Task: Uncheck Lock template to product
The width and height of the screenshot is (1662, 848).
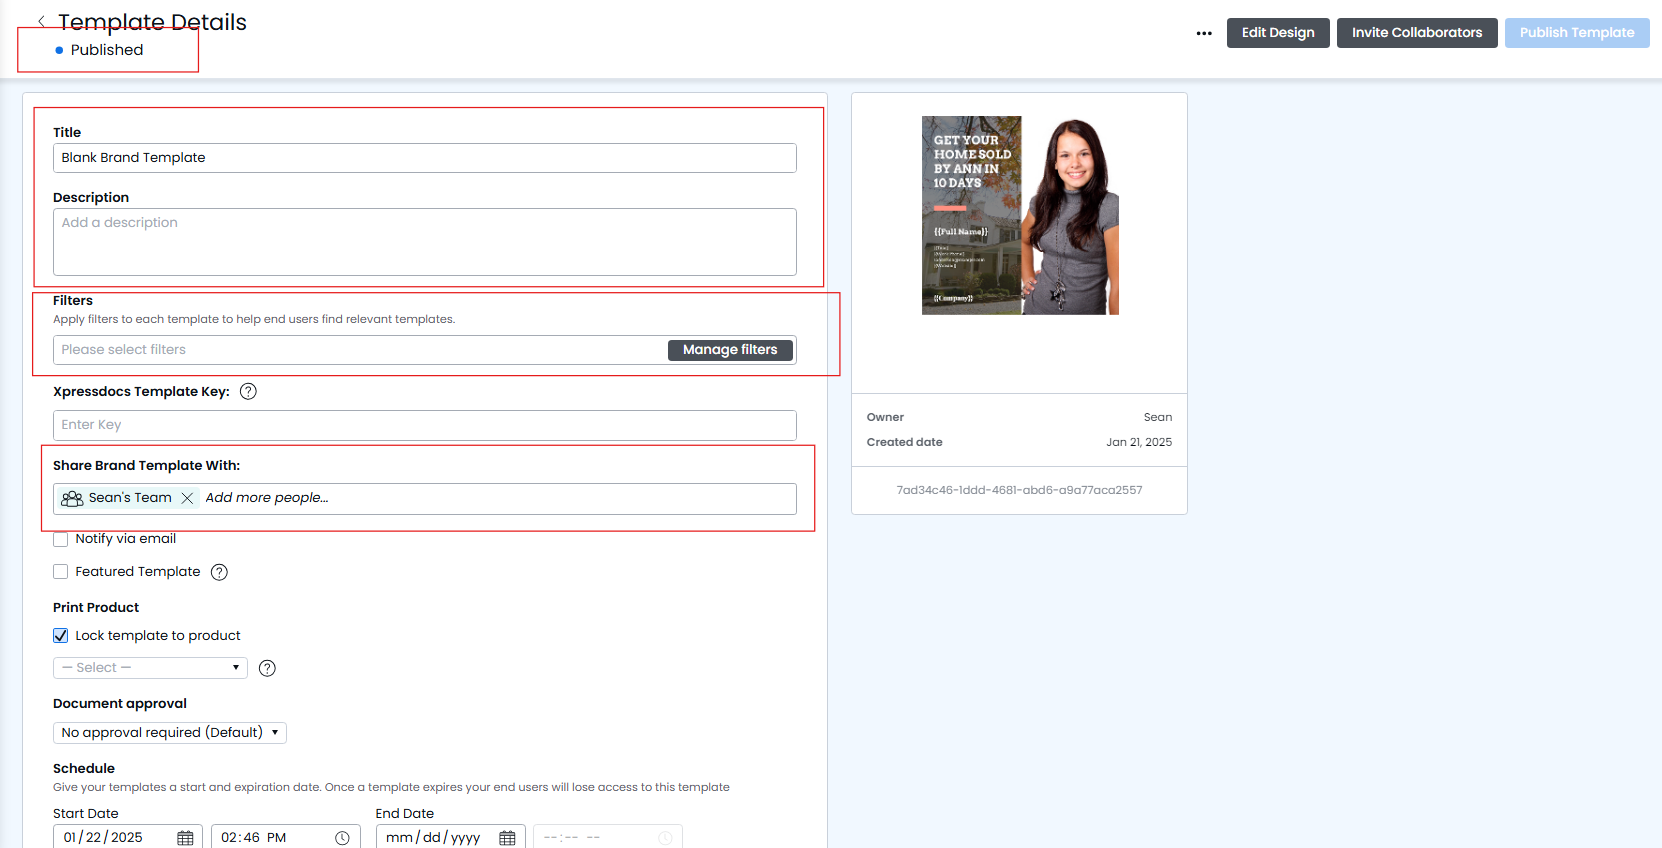Action: [61, 636]
